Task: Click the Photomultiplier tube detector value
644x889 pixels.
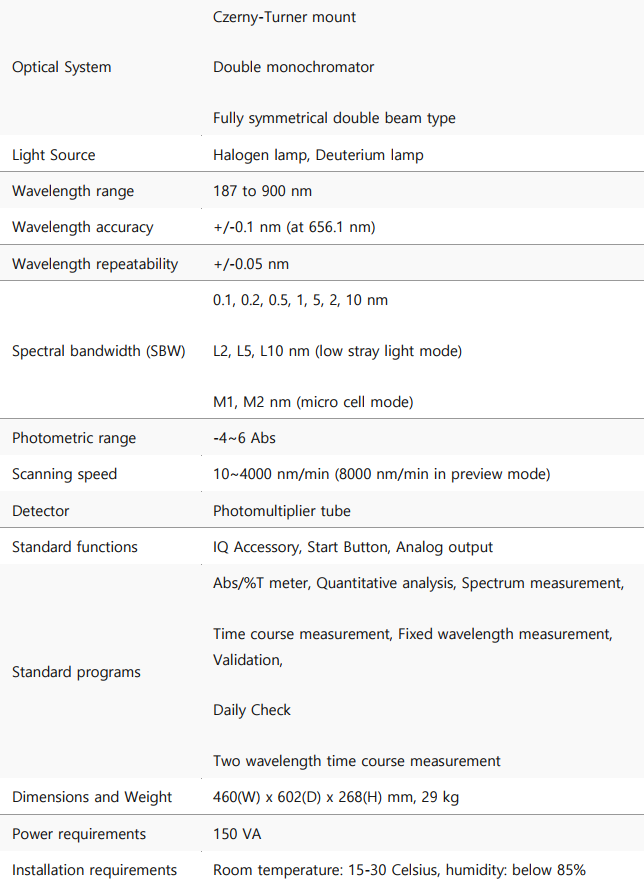Action: (282, 511)
